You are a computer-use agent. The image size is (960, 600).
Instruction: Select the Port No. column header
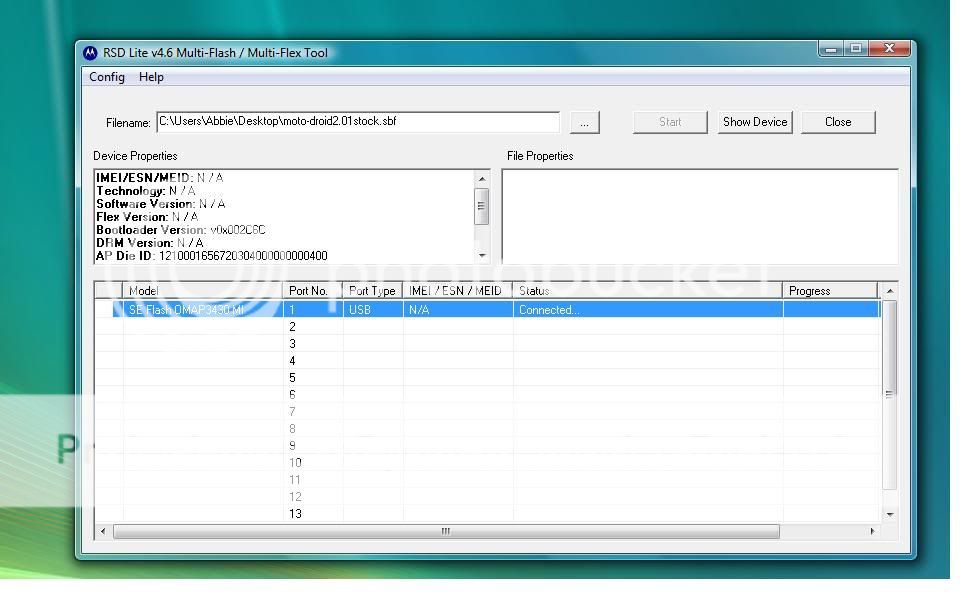[x=312, y=291]
